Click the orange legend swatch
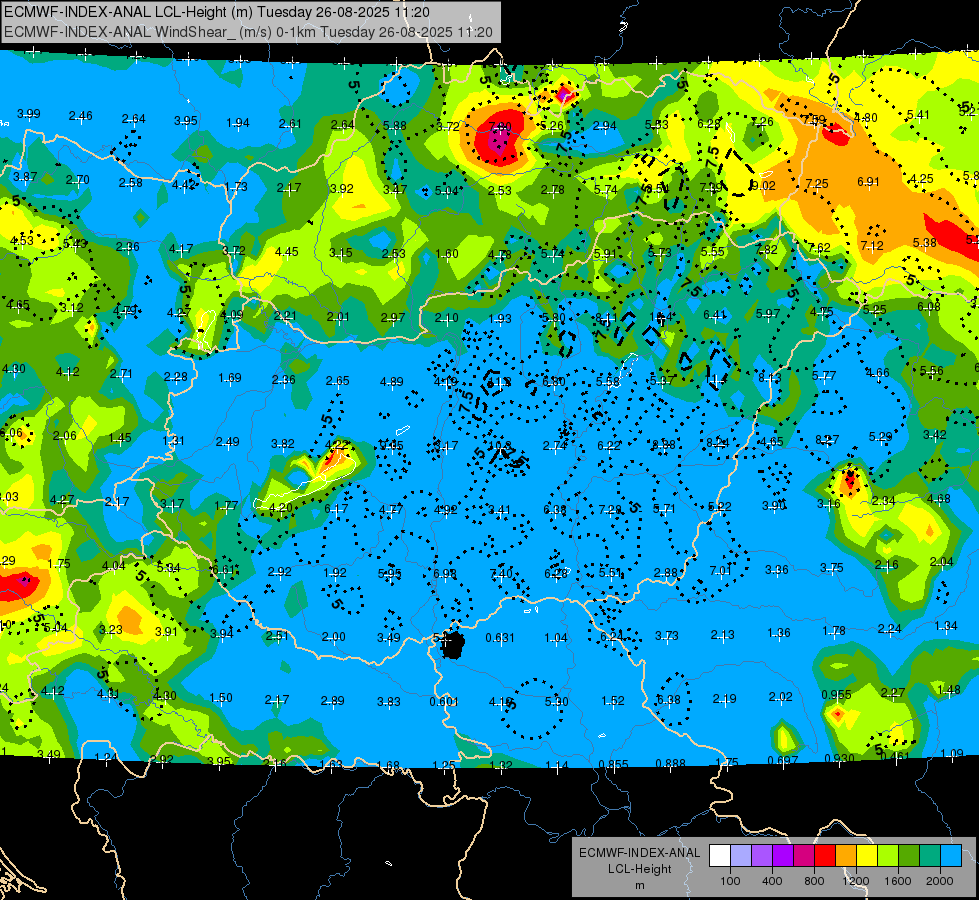979x900 pixels. (846, 855)
